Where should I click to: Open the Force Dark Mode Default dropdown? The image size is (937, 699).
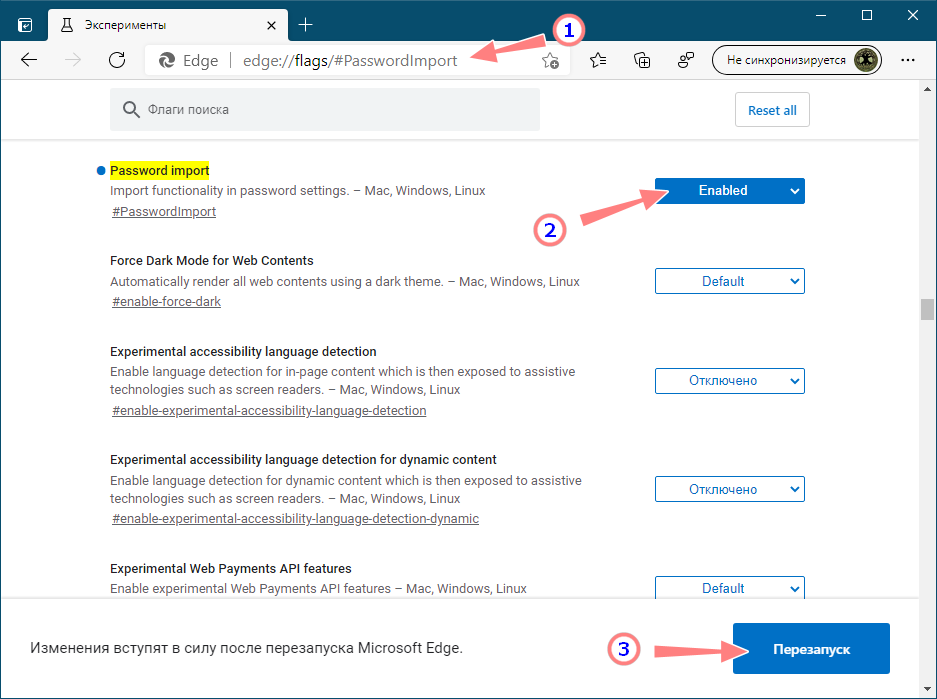coord(730,281)
